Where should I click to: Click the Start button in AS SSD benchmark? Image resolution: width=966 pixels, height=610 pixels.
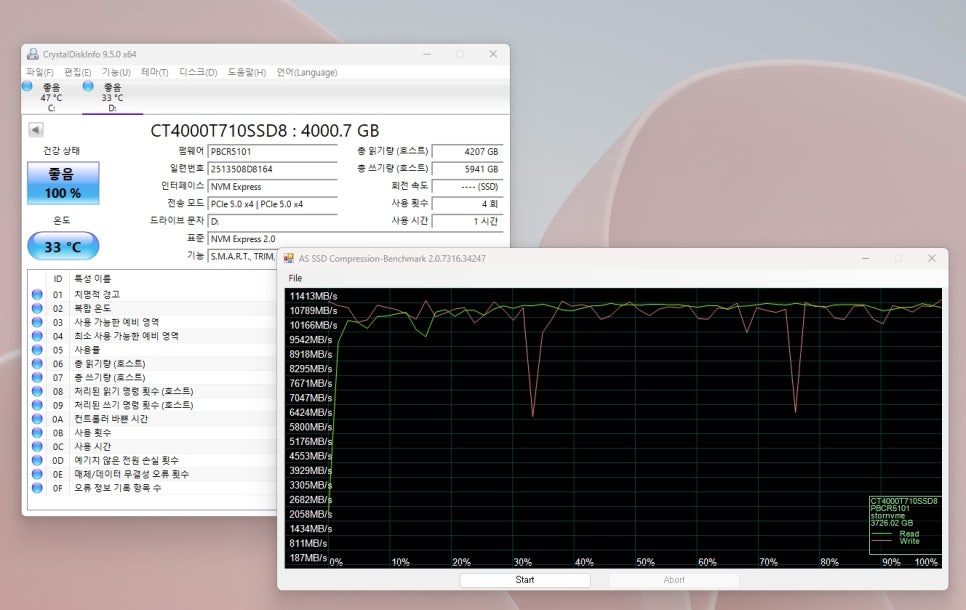pyautogui.click(x=525, y=580)
